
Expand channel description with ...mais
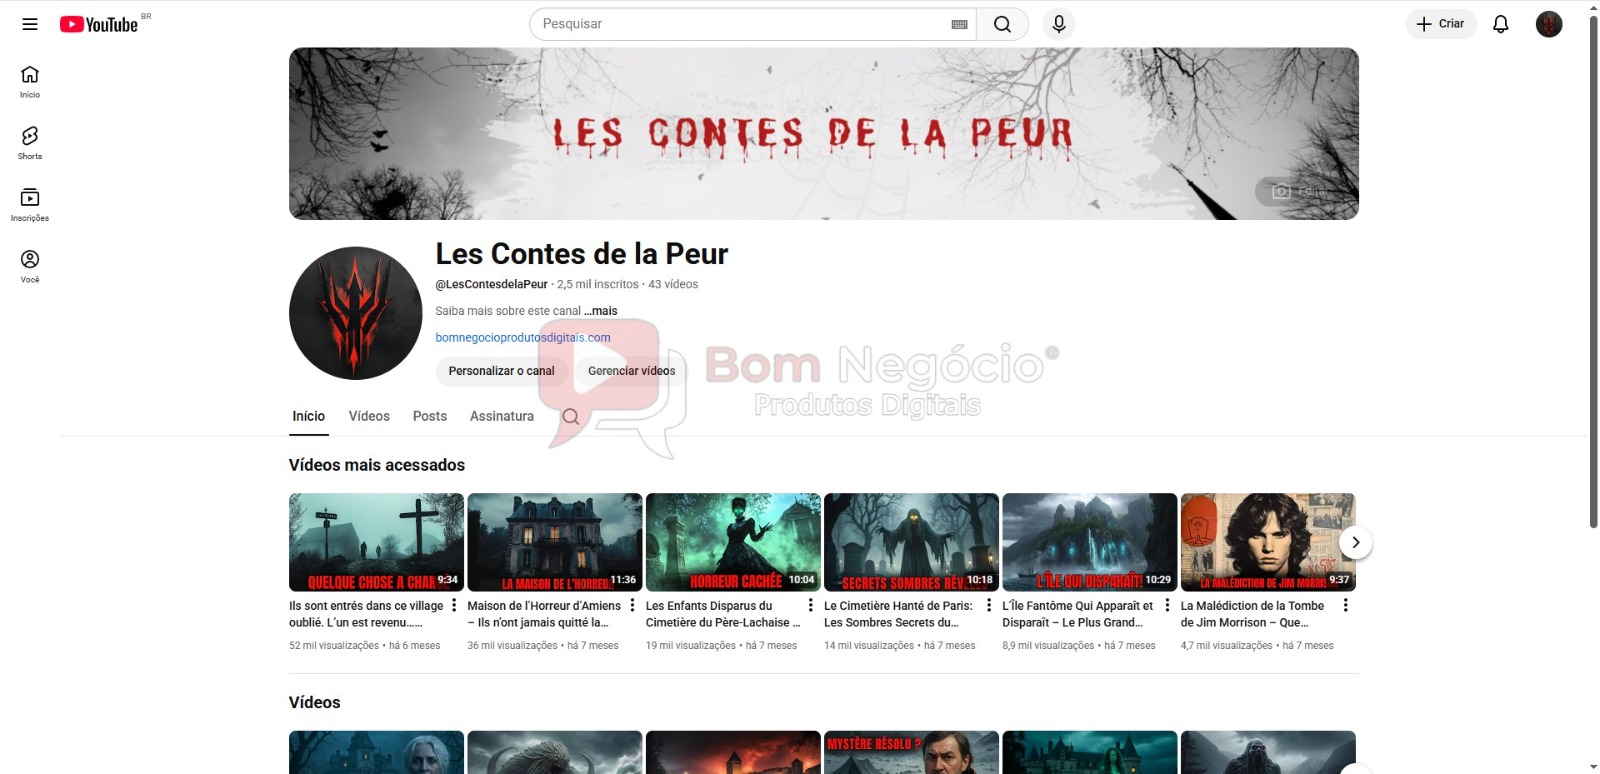pyautogui.click(x=601, y=311)
